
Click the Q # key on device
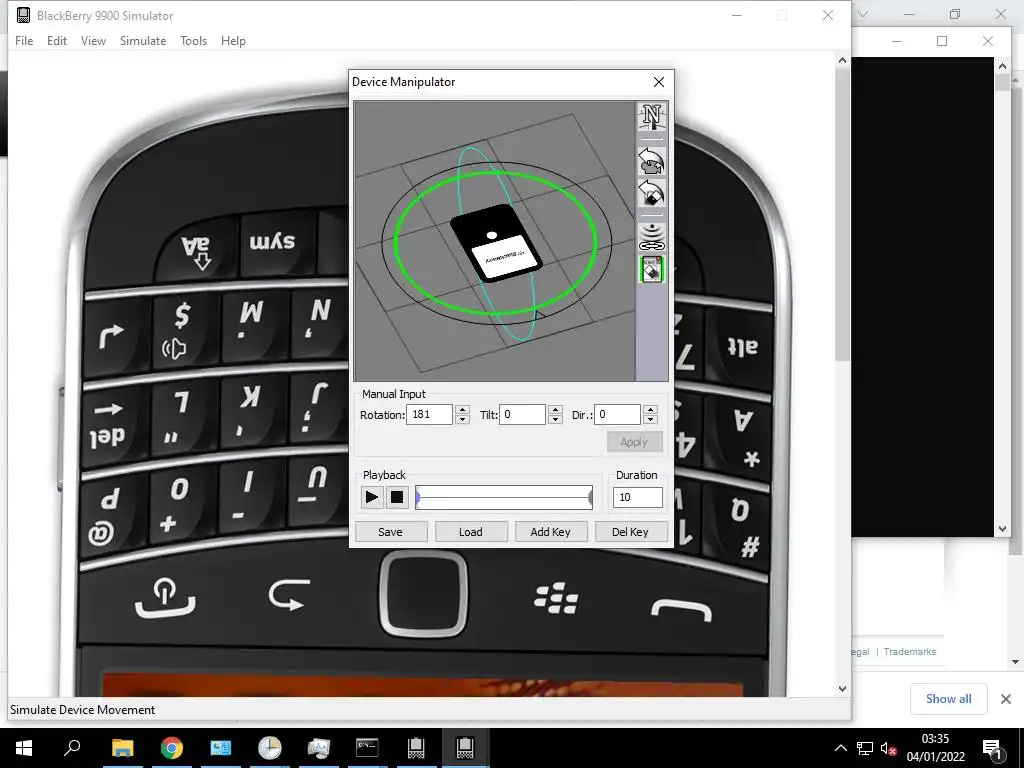point(743,526)
